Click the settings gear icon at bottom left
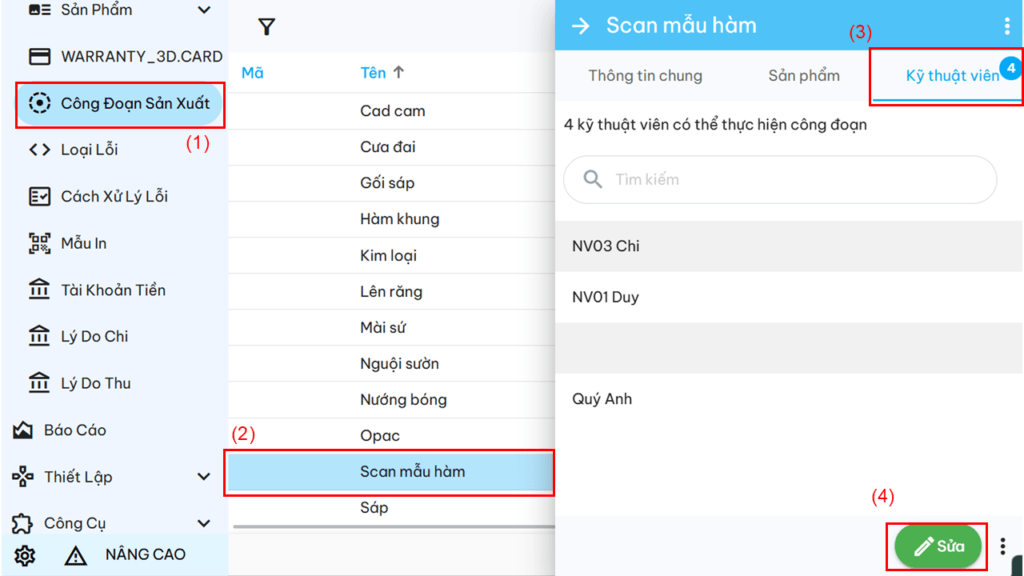 25,555
